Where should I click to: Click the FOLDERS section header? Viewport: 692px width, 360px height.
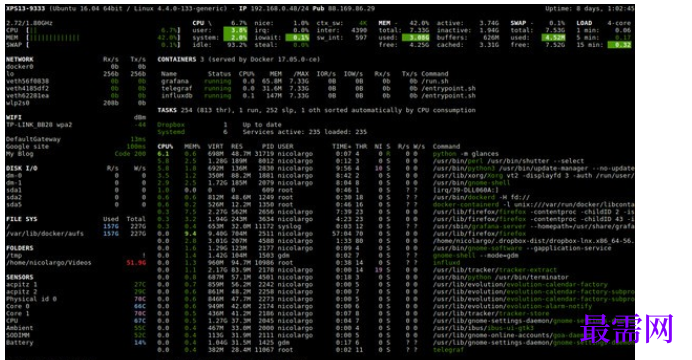[x=19, y=248]
